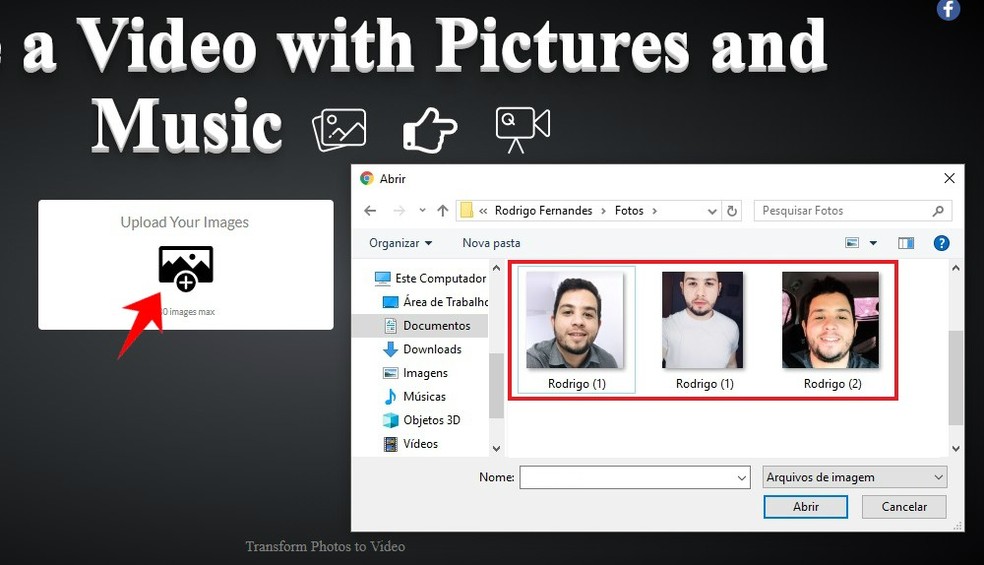Screen dimensions: 984x565
Task: Open the recent locations dropdown arrow
Action: tap(422, 210)
